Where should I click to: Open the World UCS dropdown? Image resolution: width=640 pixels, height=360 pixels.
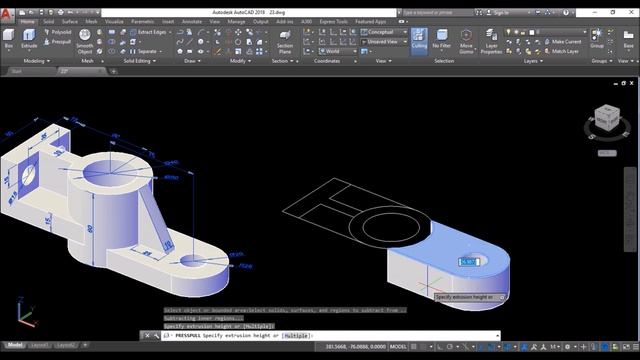338,51
